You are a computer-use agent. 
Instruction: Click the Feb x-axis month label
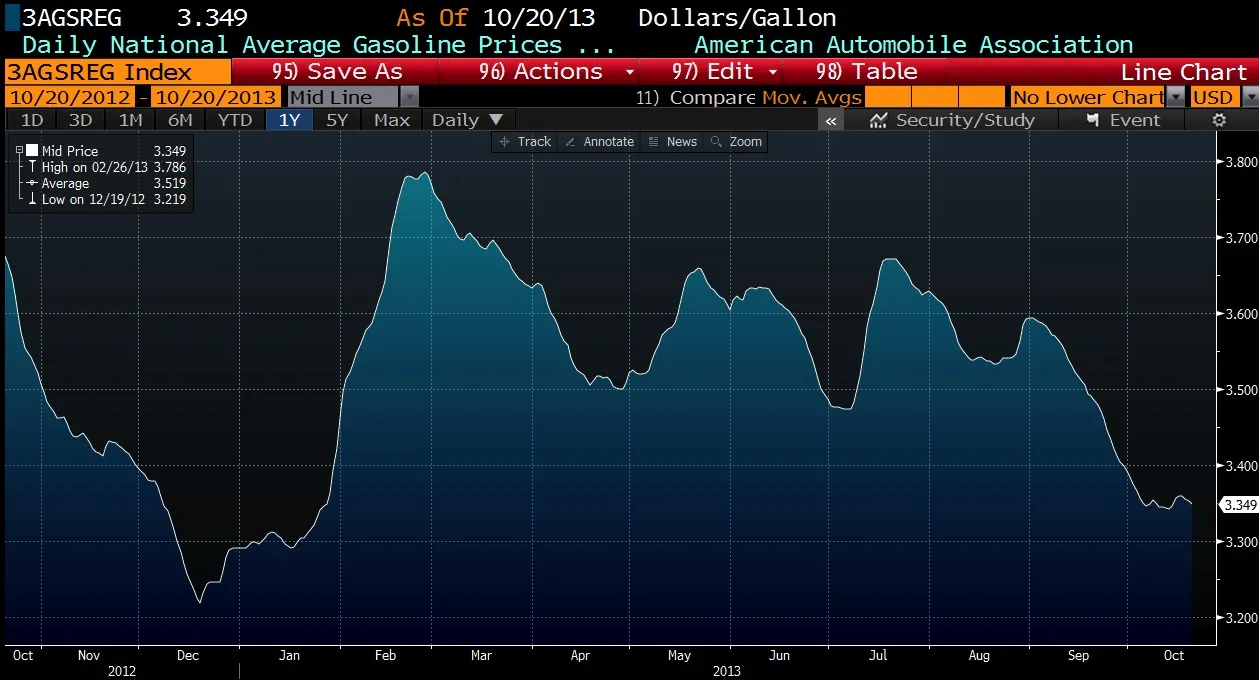(385, 656)
